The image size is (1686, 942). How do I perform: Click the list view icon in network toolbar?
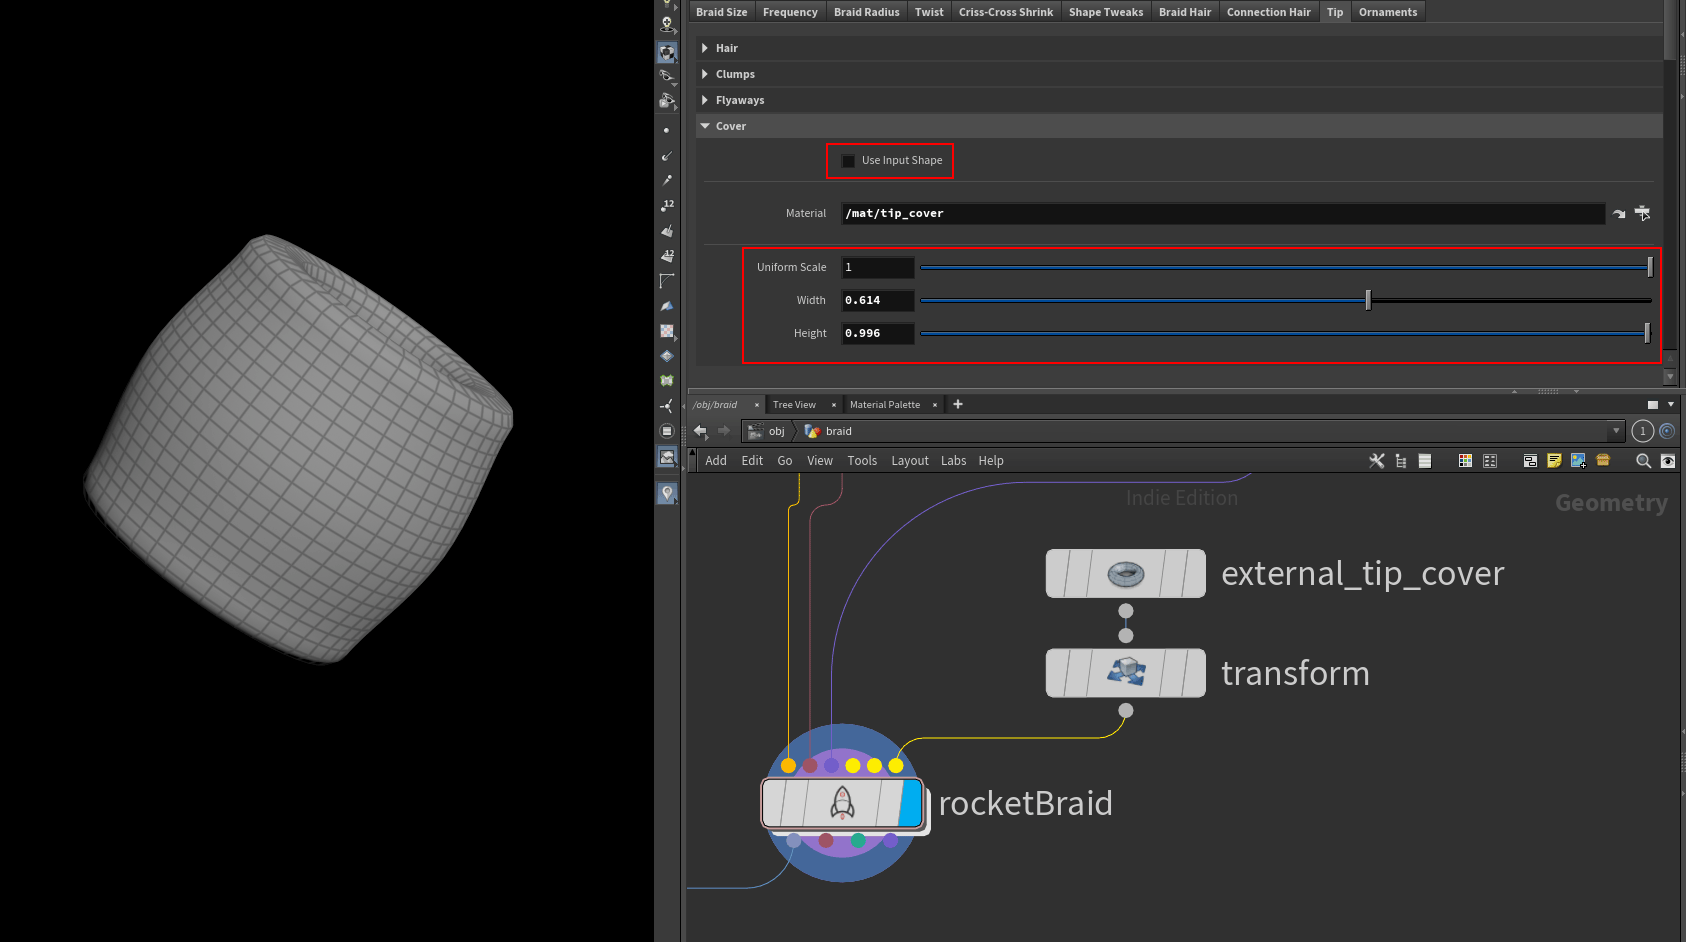click(1425, 461)
